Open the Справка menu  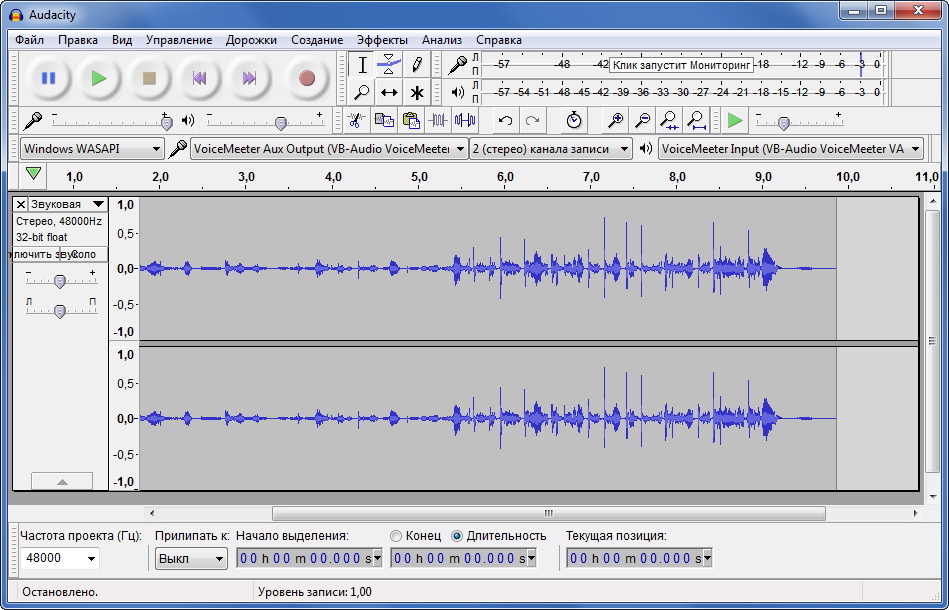pyautogui.click(x=499, y=40)
